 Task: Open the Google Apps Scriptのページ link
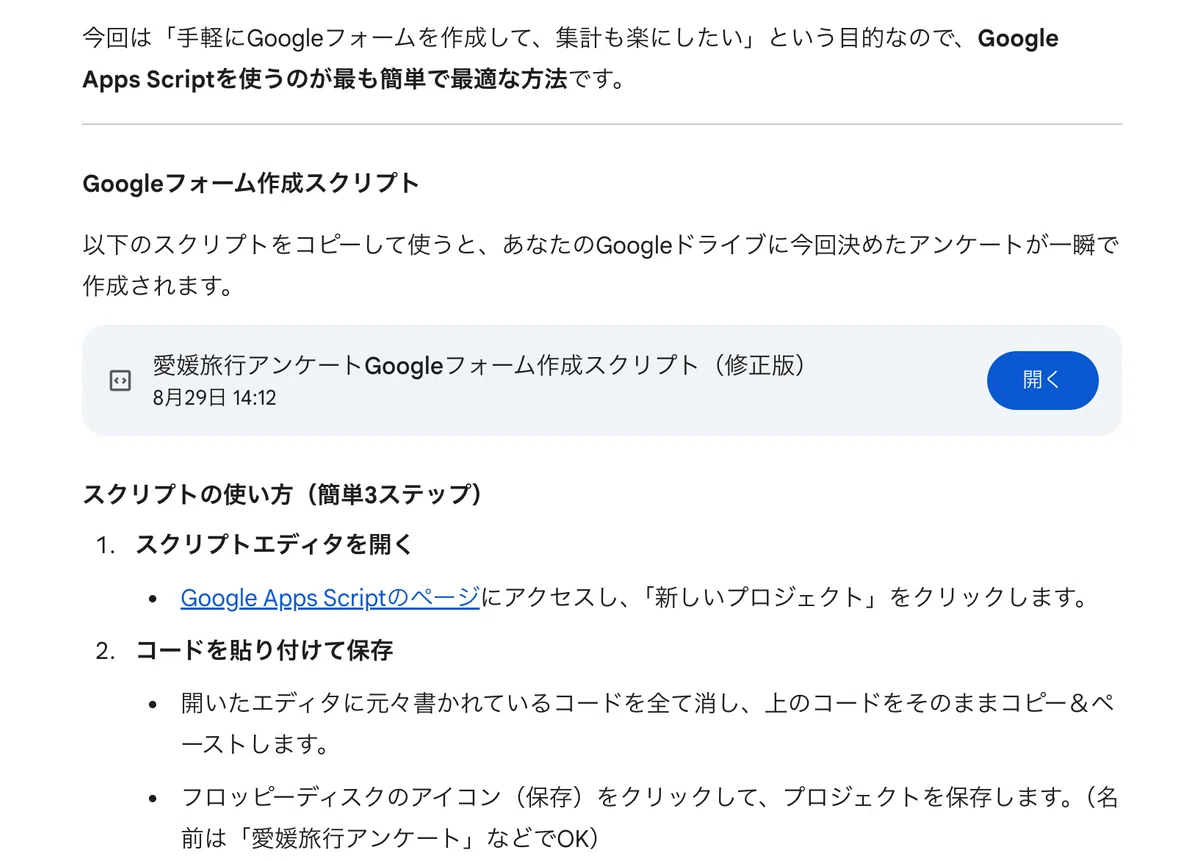(330, 598)
